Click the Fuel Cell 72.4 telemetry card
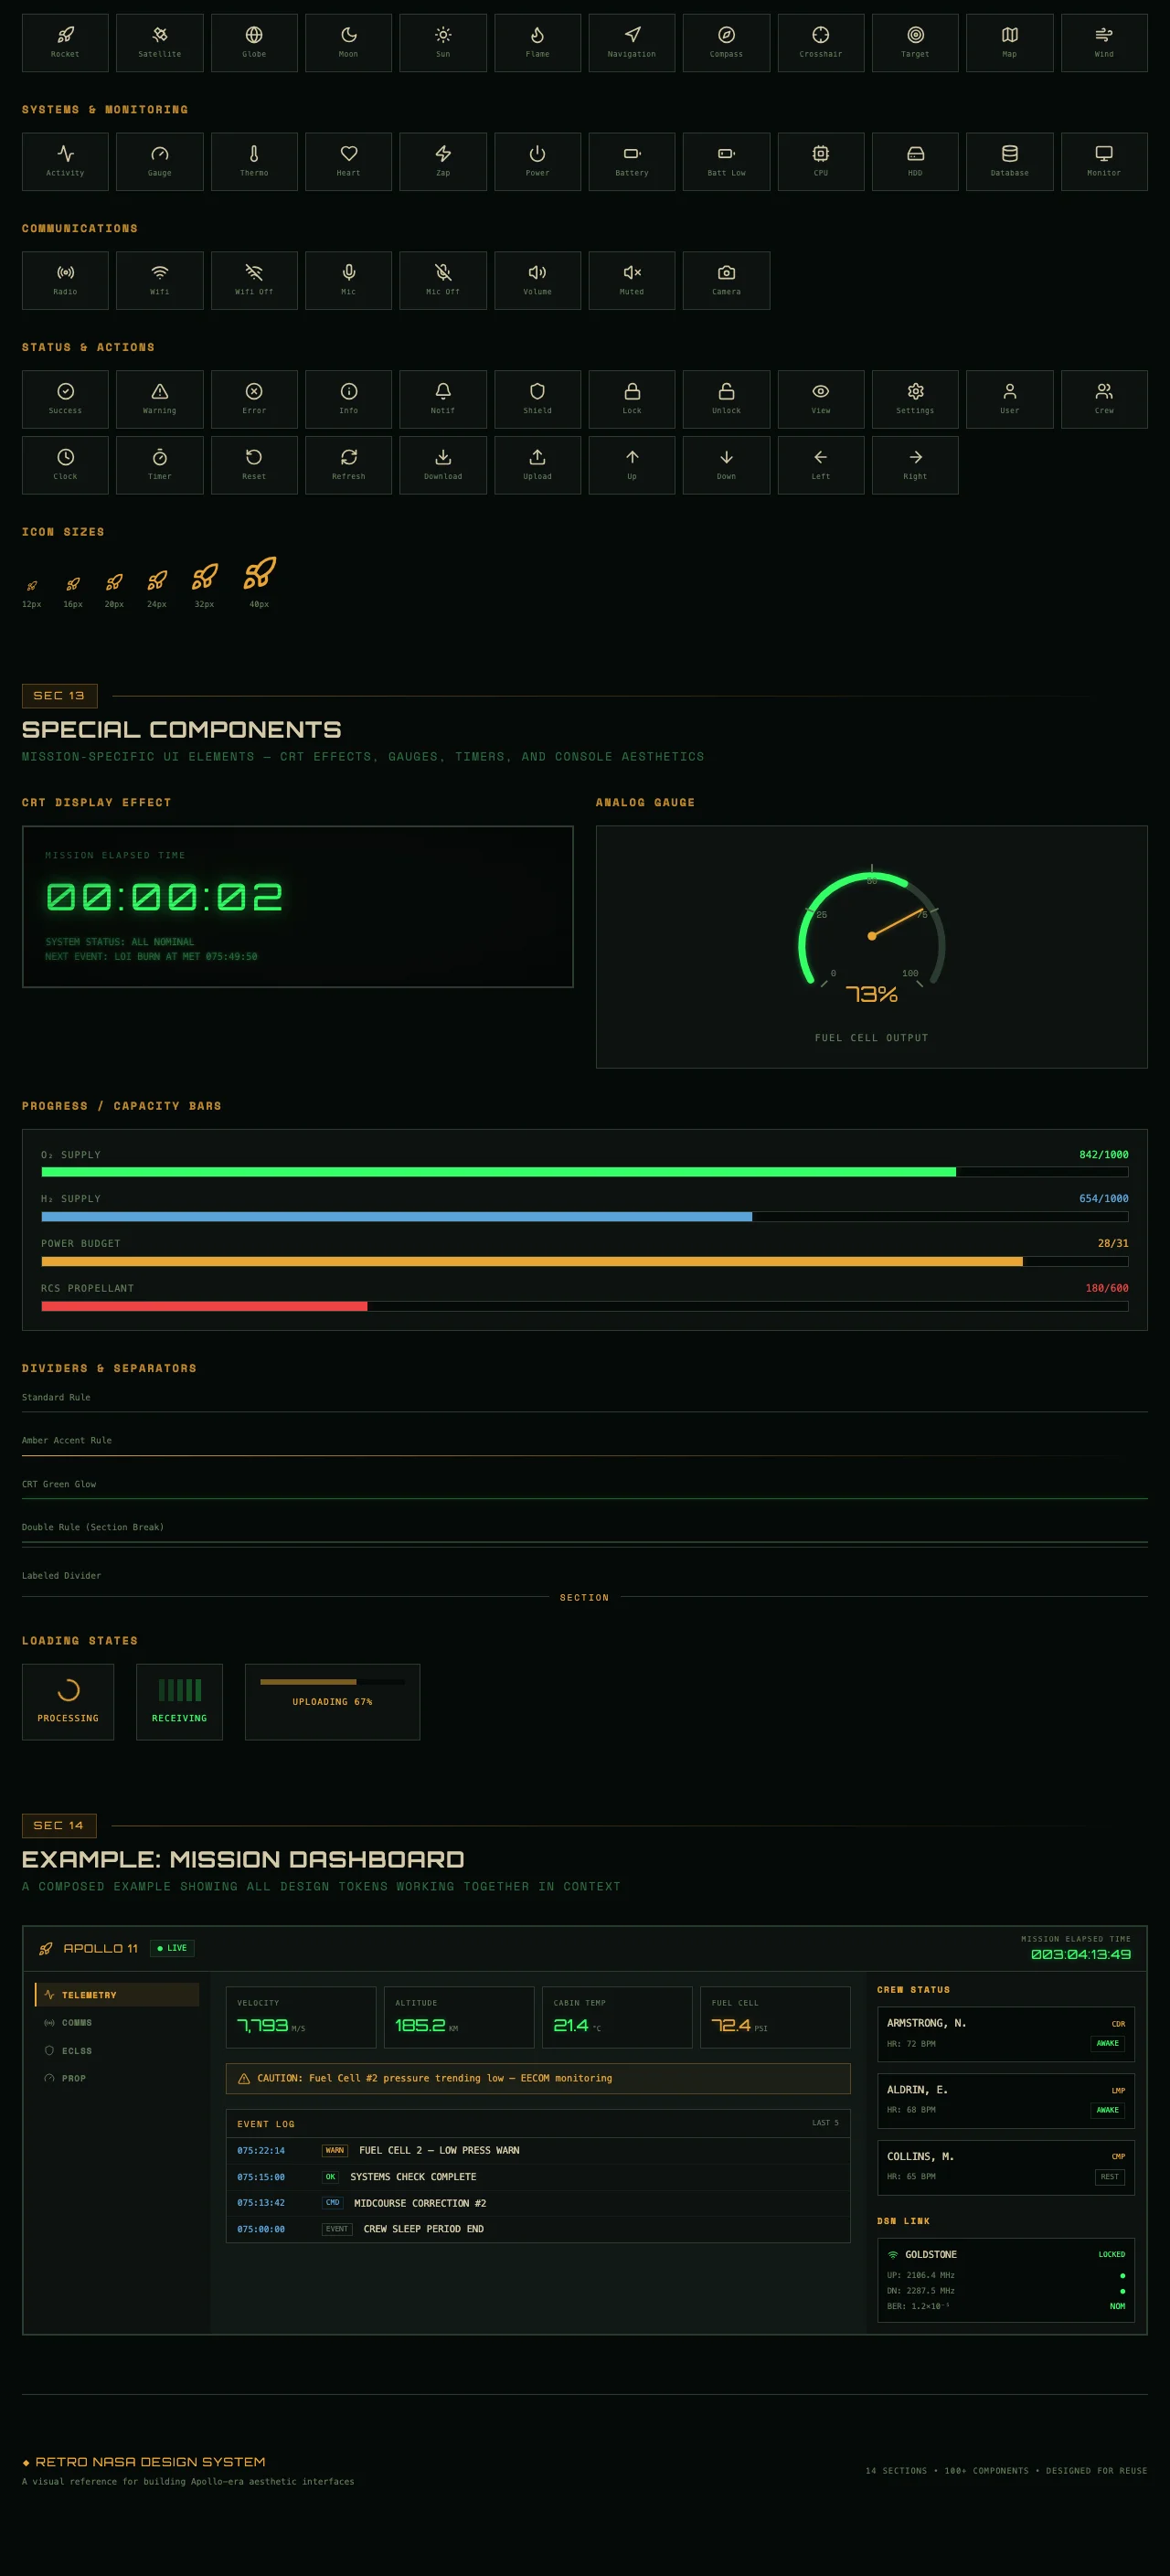1170x2576 pixels. [775, 2017]
